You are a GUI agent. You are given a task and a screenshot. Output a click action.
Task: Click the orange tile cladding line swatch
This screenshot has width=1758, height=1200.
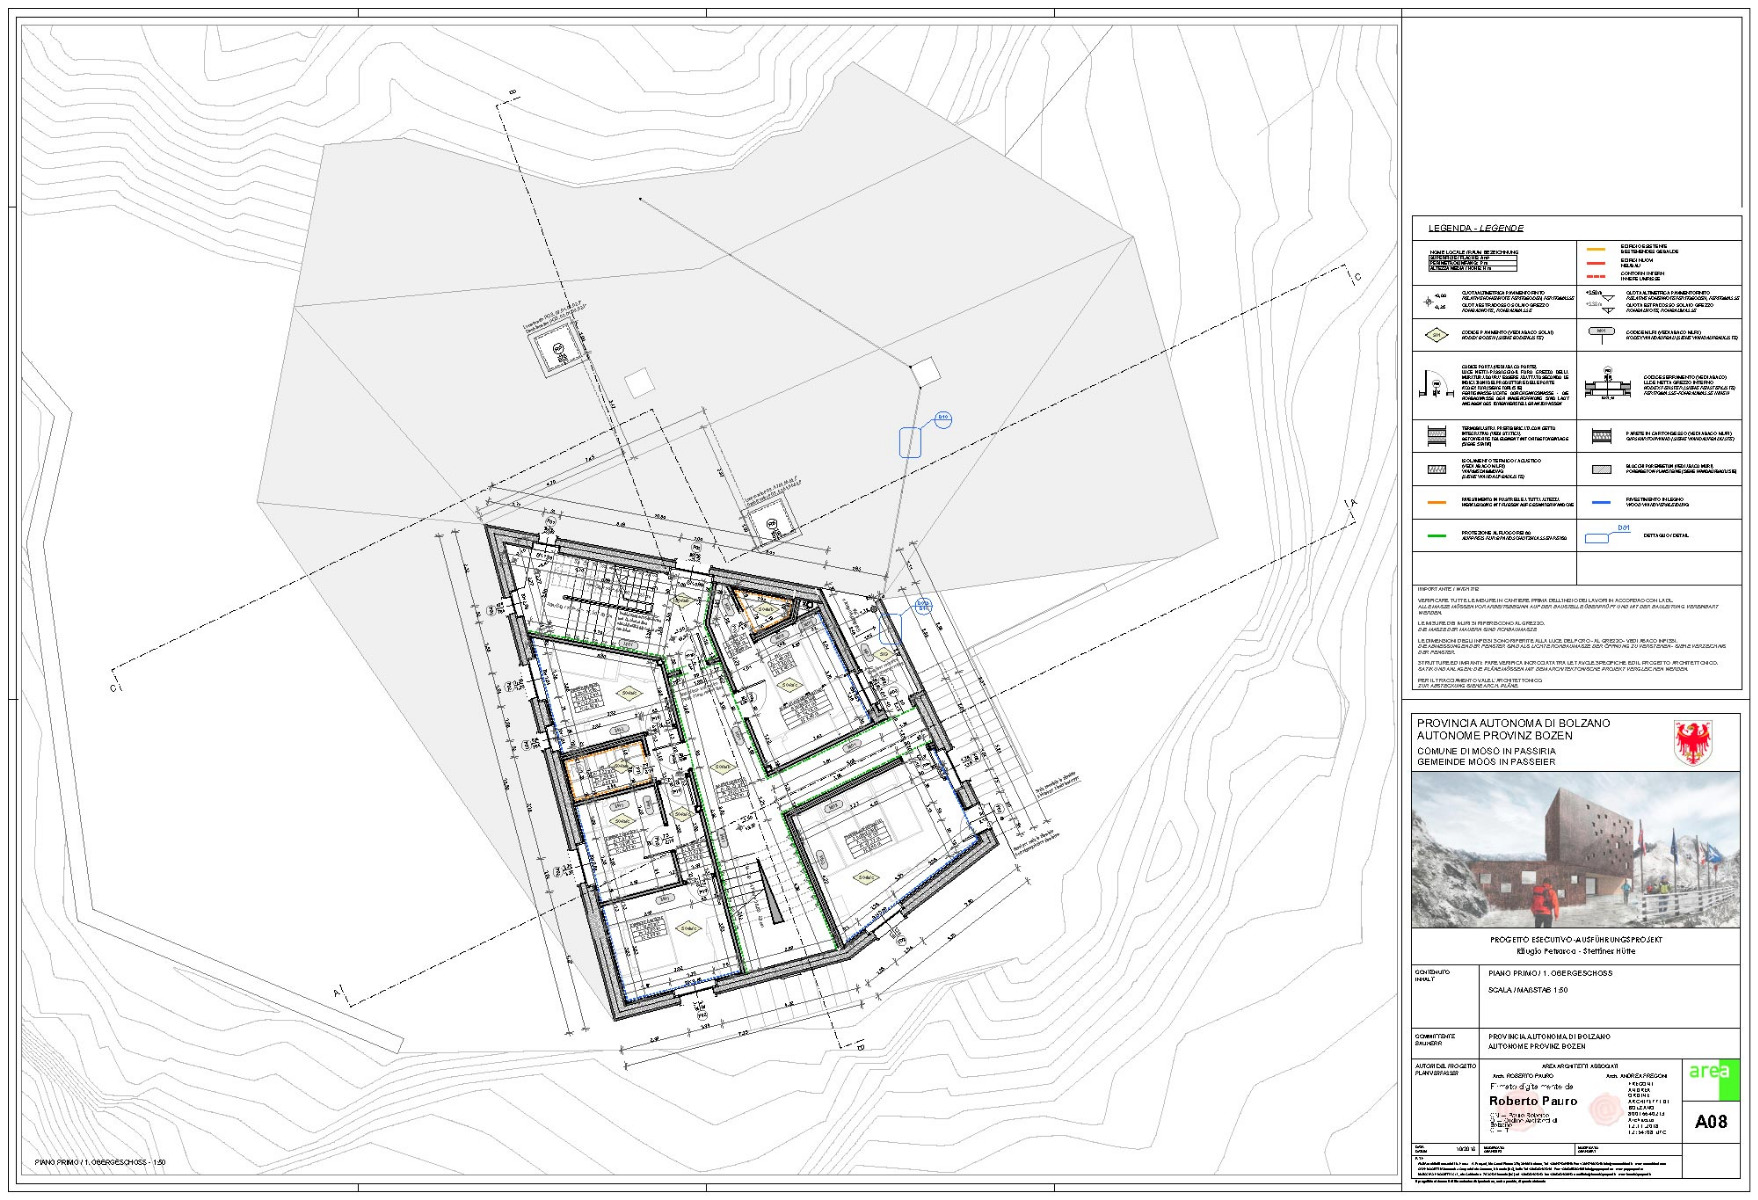(x=1436, y=502)
